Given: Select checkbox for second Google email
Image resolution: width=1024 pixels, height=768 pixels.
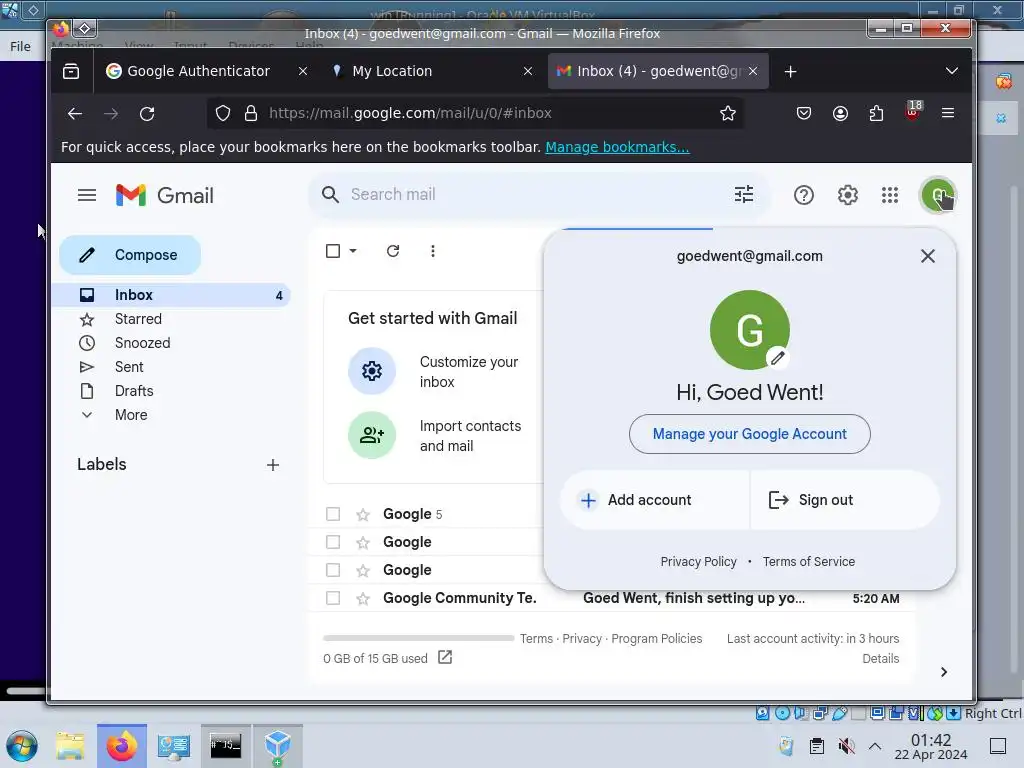Looking at the screenshot, I should (333, 542).
